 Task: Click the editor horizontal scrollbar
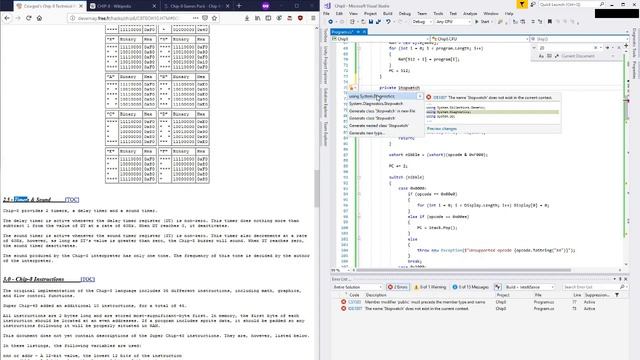(x=463, y=270)
